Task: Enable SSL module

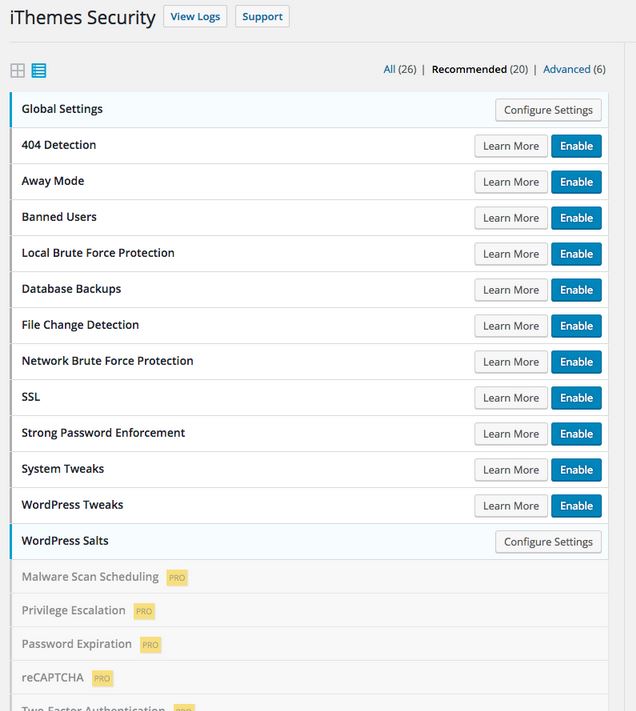Action: [x=576, y=398]
